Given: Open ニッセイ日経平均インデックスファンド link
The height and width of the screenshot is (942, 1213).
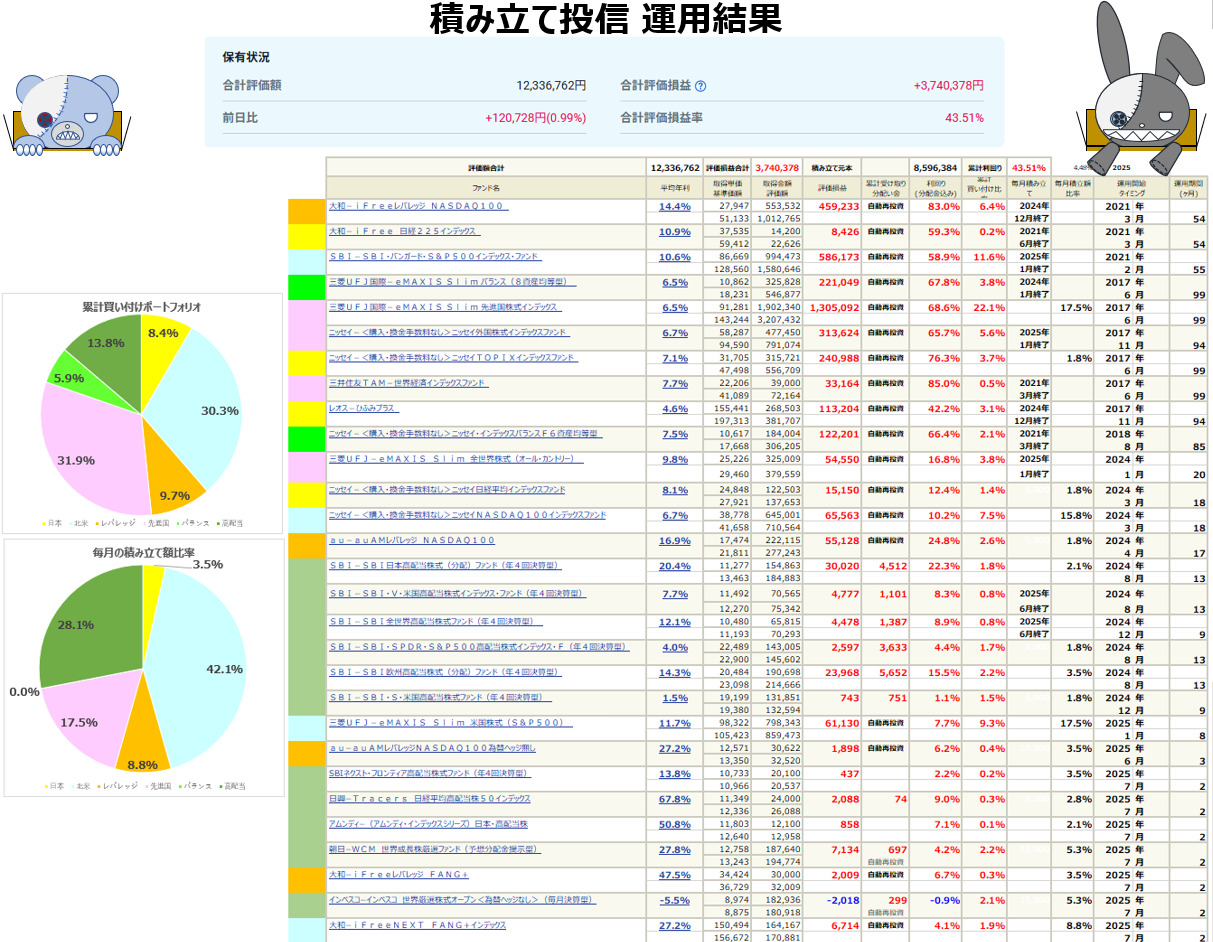Looking at the screenshot, I should tap(447, 490).
